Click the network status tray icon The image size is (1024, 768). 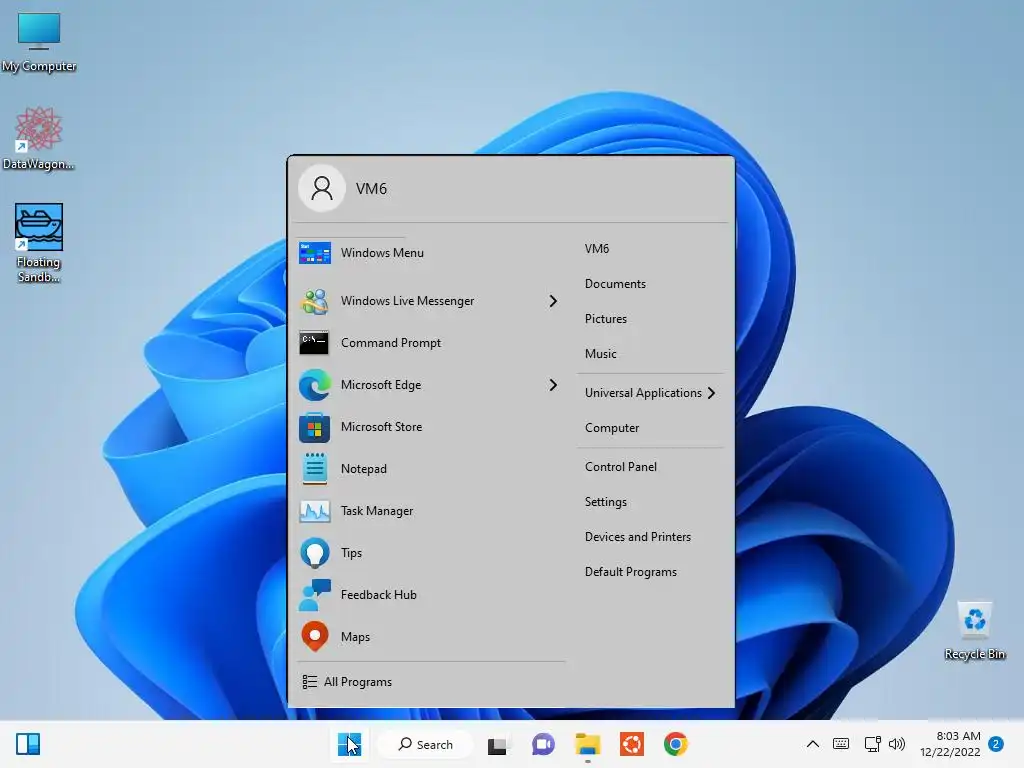(872, 744)
